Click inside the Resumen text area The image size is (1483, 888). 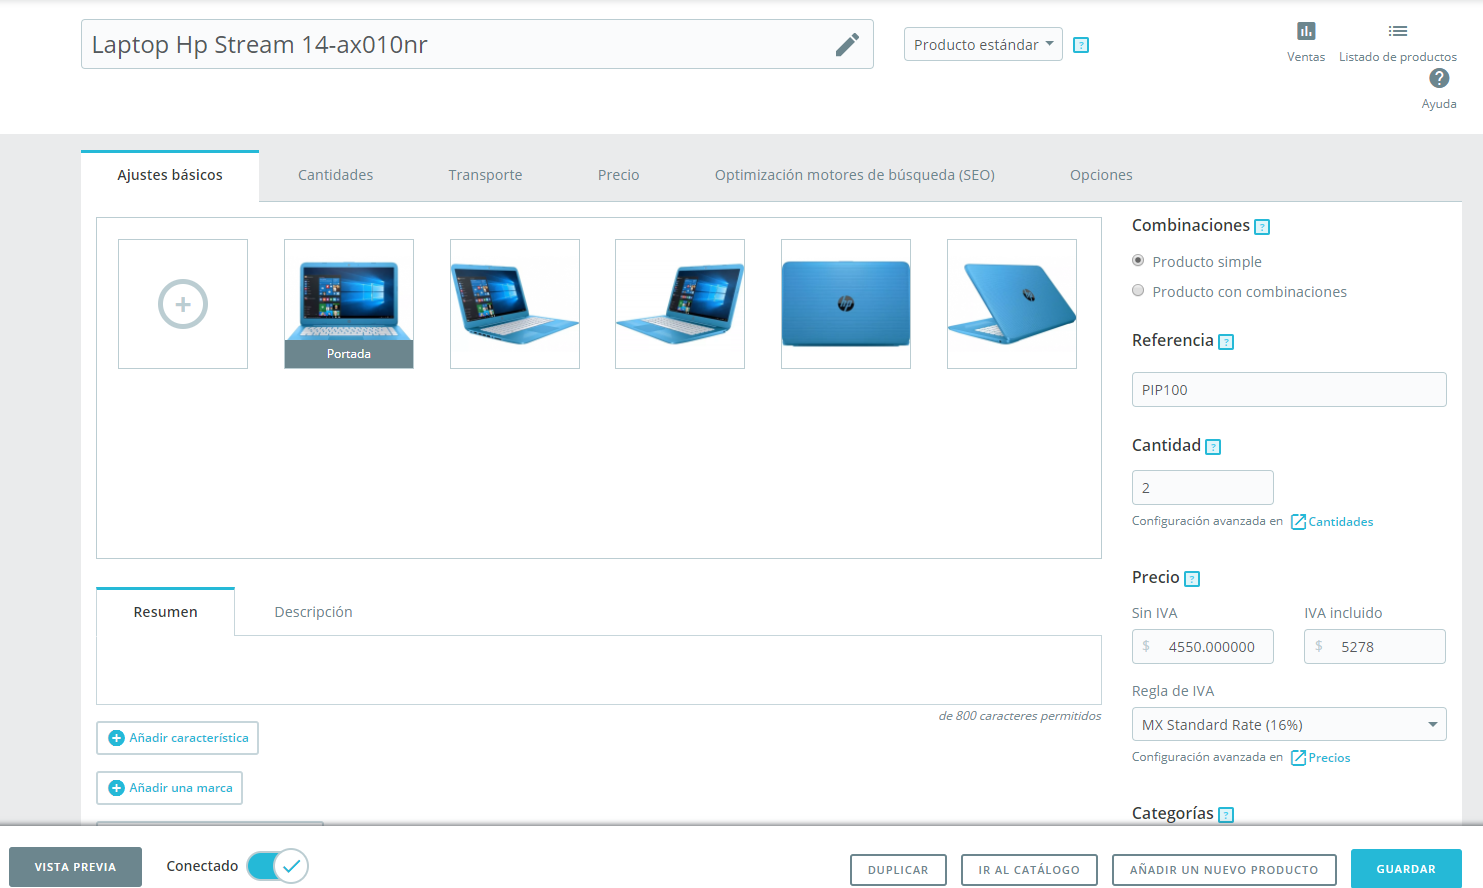pyautogui.click(x=599, y=670)
